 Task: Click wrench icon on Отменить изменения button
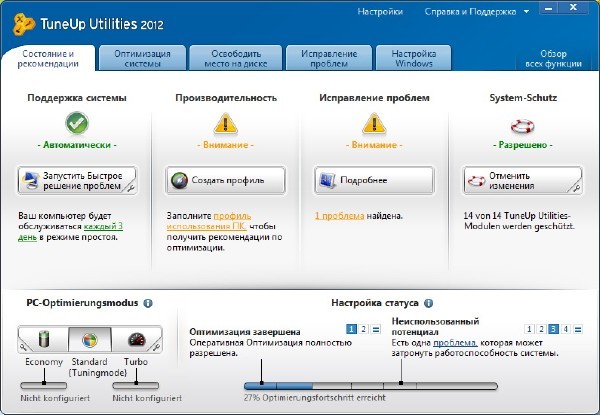pos(576,188)
